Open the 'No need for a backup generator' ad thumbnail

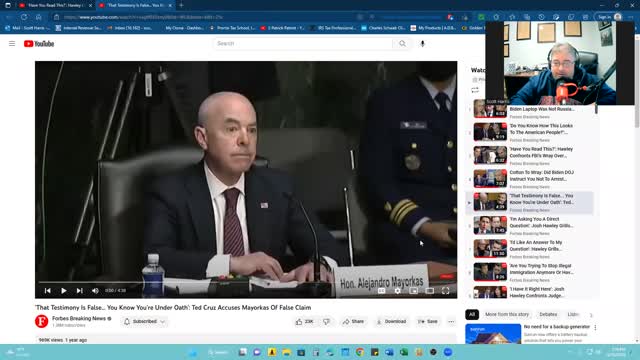tap(493, 334)
